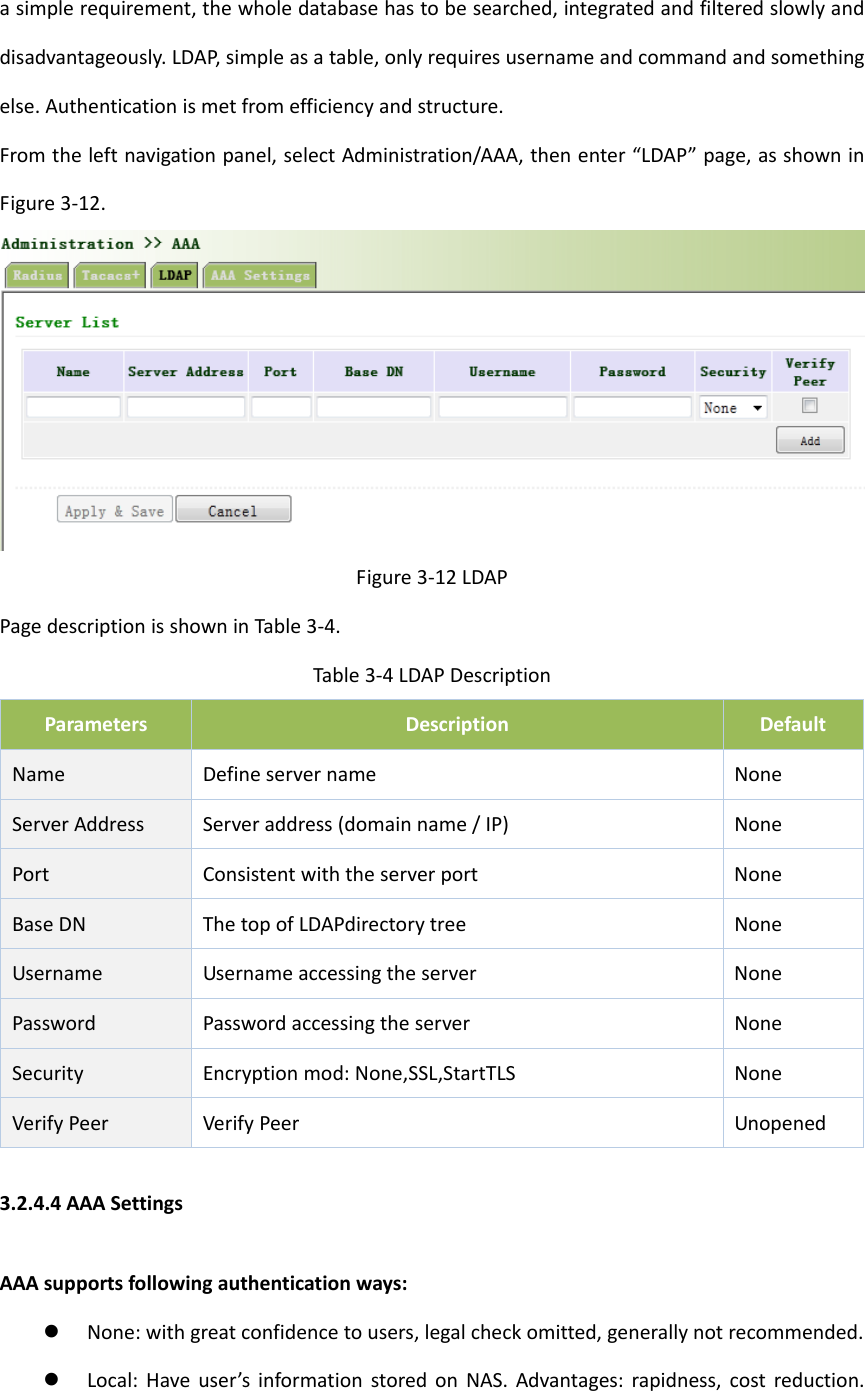Click the Server Address input field
This screenshot has width=865, height=1391.
[185, 406]
